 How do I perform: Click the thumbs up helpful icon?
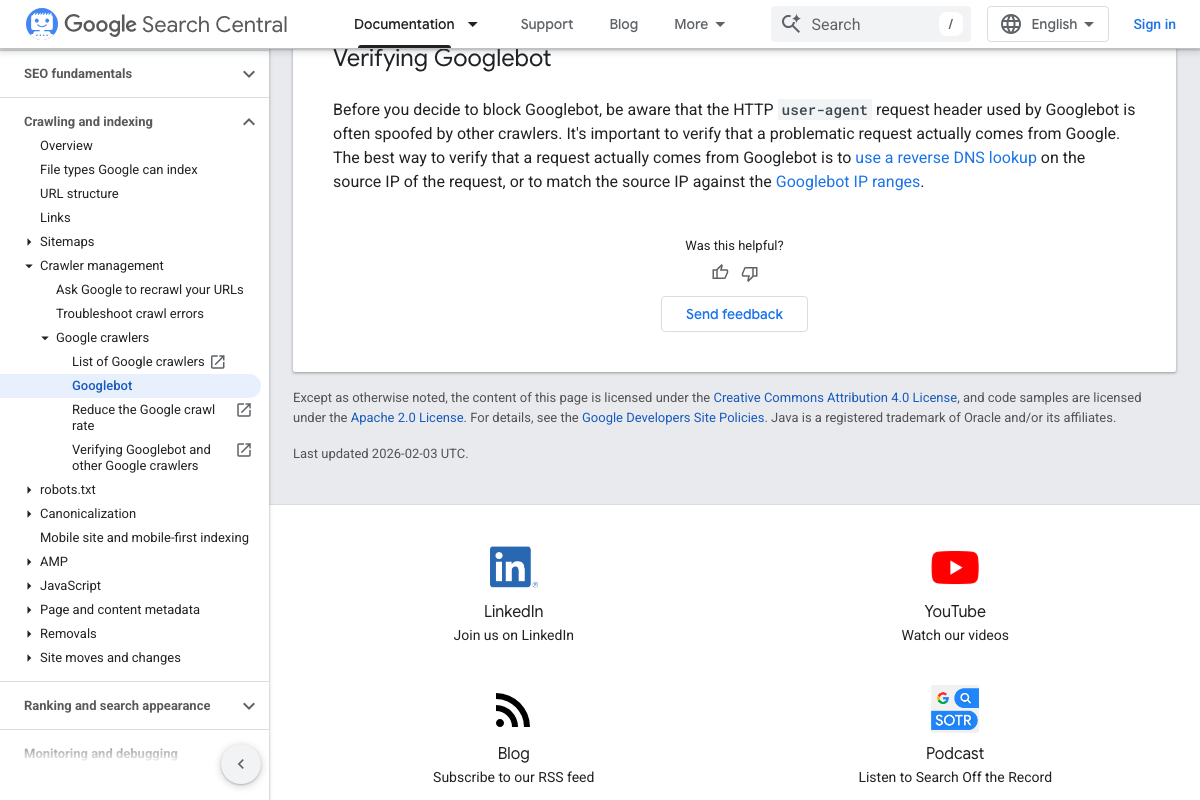pos(720,273)
